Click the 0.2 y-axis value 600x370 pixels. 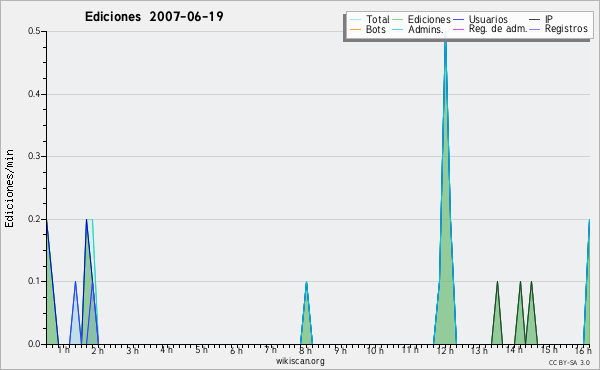pos(34,219)
